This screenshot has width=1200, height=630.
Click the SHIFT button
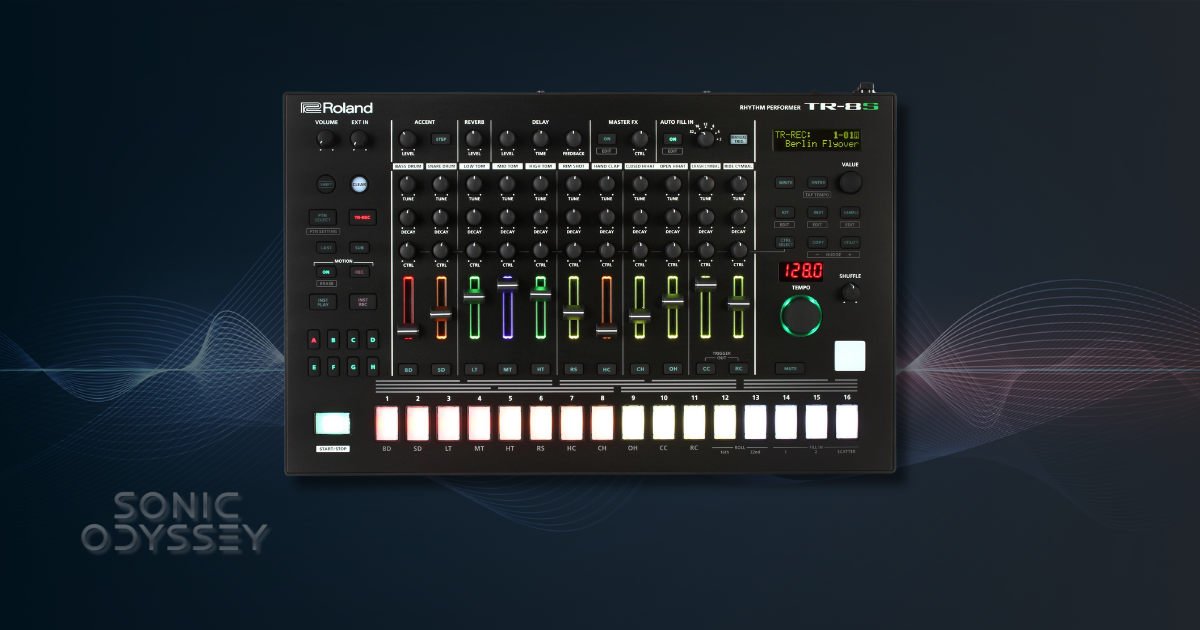coord(326,184)
